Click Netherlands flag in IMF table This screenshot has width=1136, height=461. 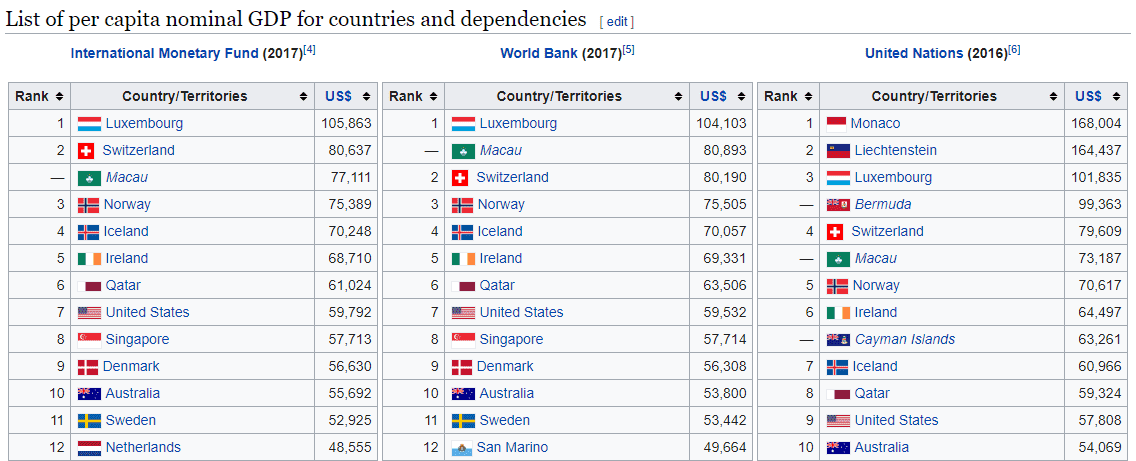89,448
